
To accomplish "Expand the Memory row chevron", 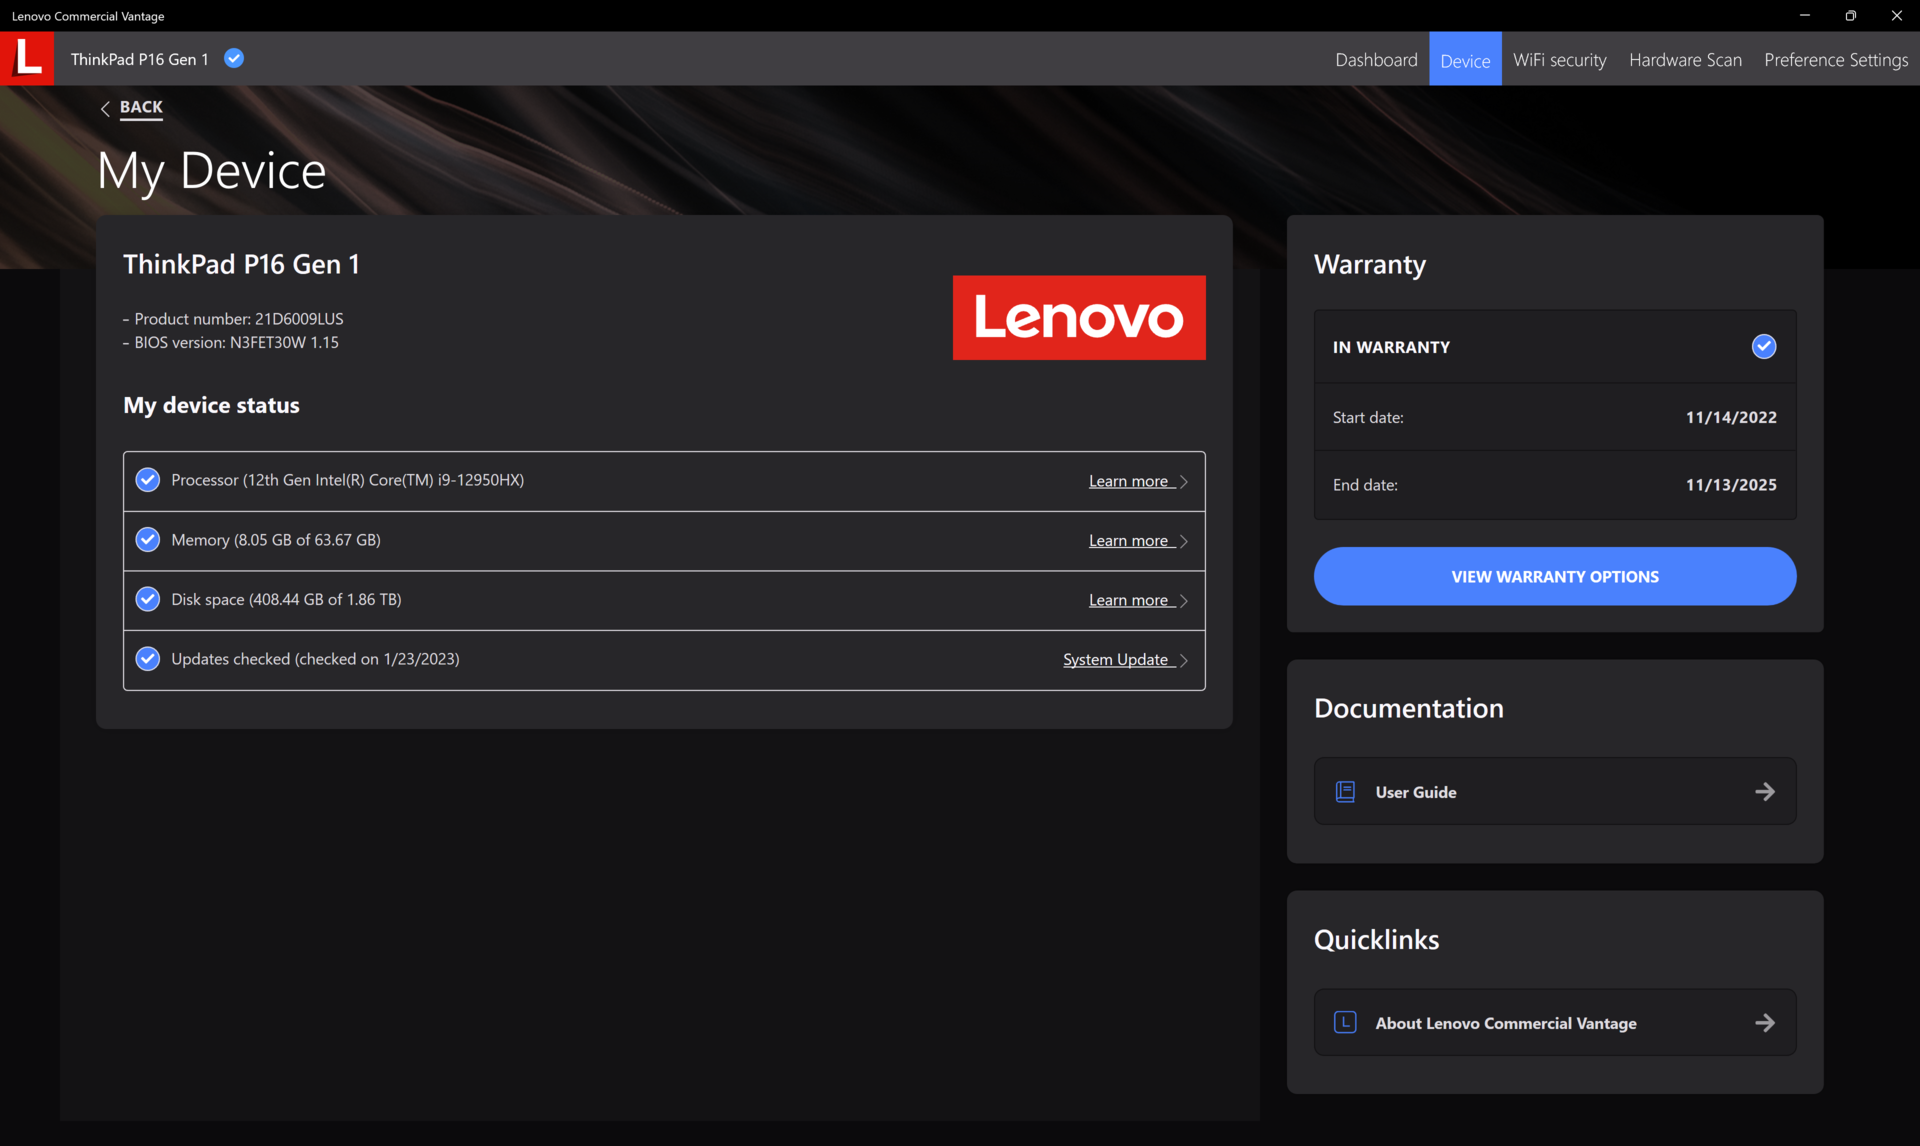I will [x=1184, y=541].
